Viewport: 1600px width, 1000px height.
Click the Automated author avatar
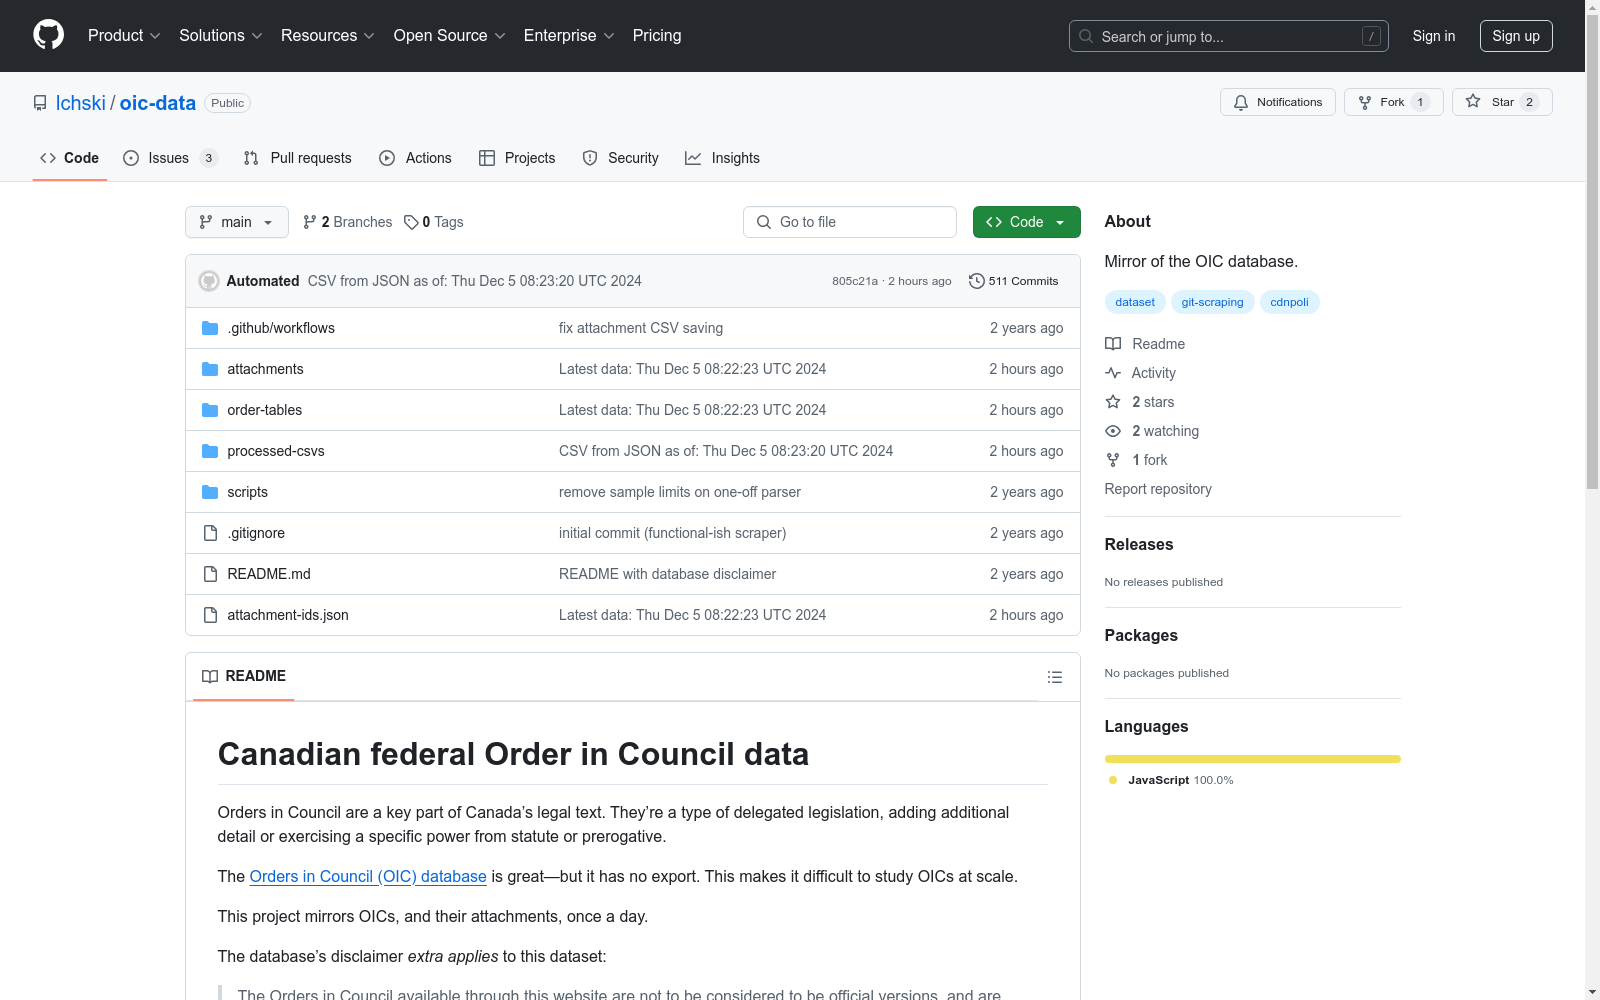tap(209, 281)
